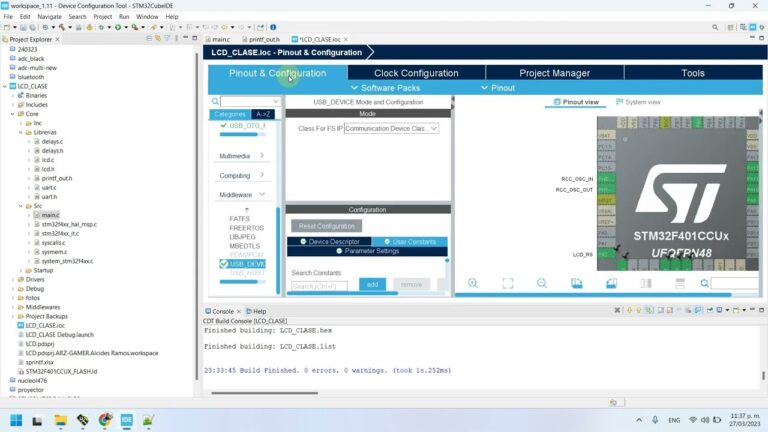Clear the console with the X icon
768x432 pixels.
pyautogui.click(x=617, y=310)
